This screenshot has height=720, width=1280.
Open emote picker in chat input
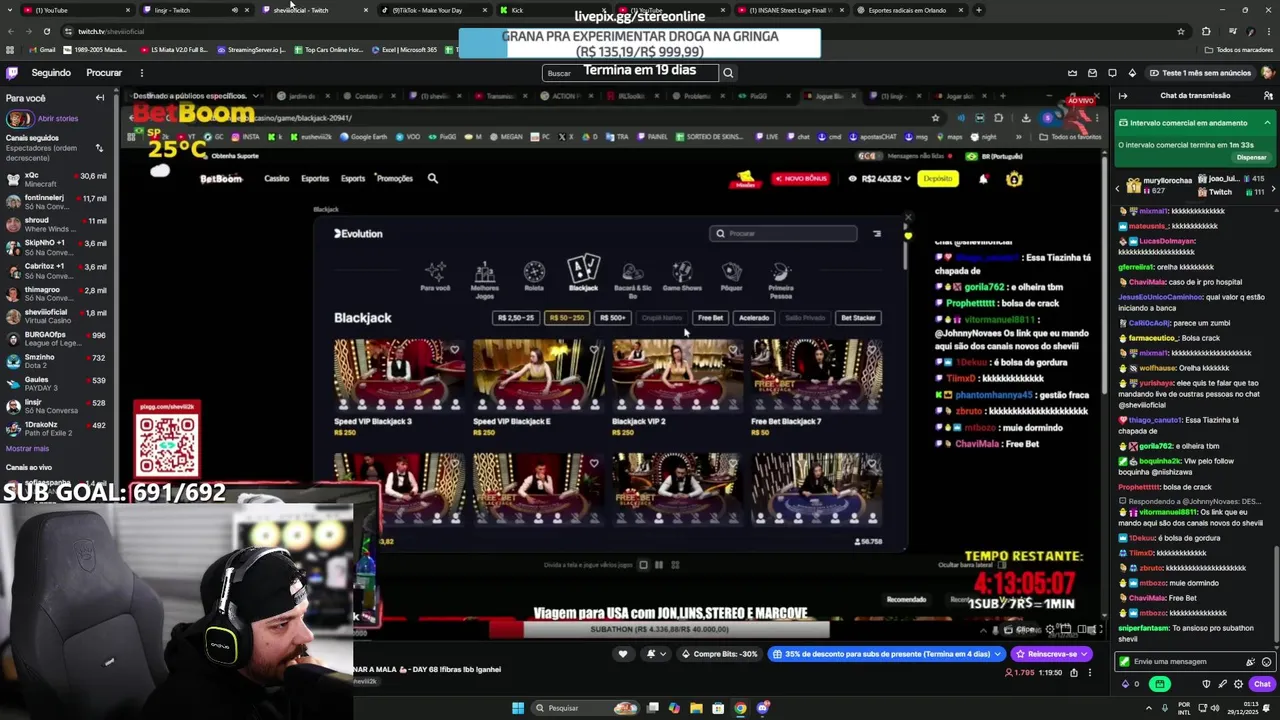click(1266, 661)
